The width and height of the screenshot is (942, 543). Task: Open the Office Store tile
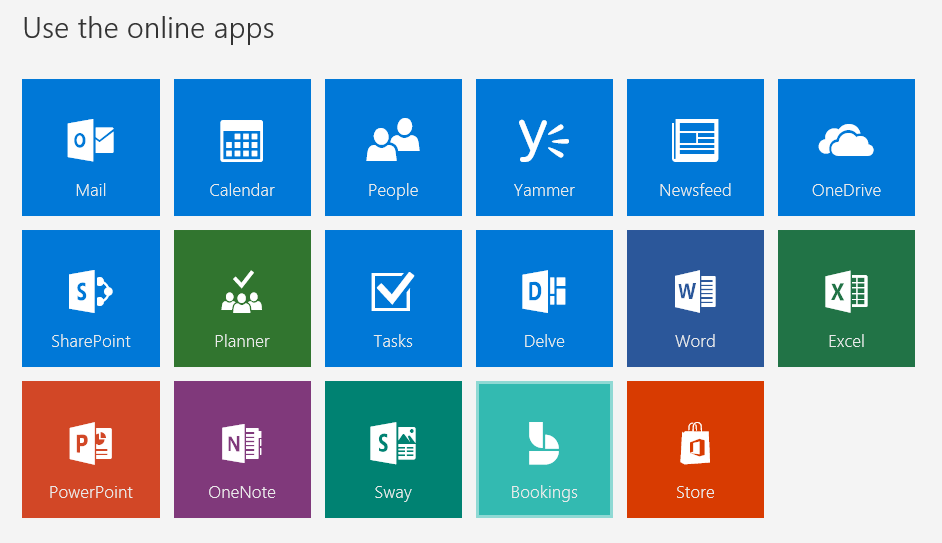[695, 449]
